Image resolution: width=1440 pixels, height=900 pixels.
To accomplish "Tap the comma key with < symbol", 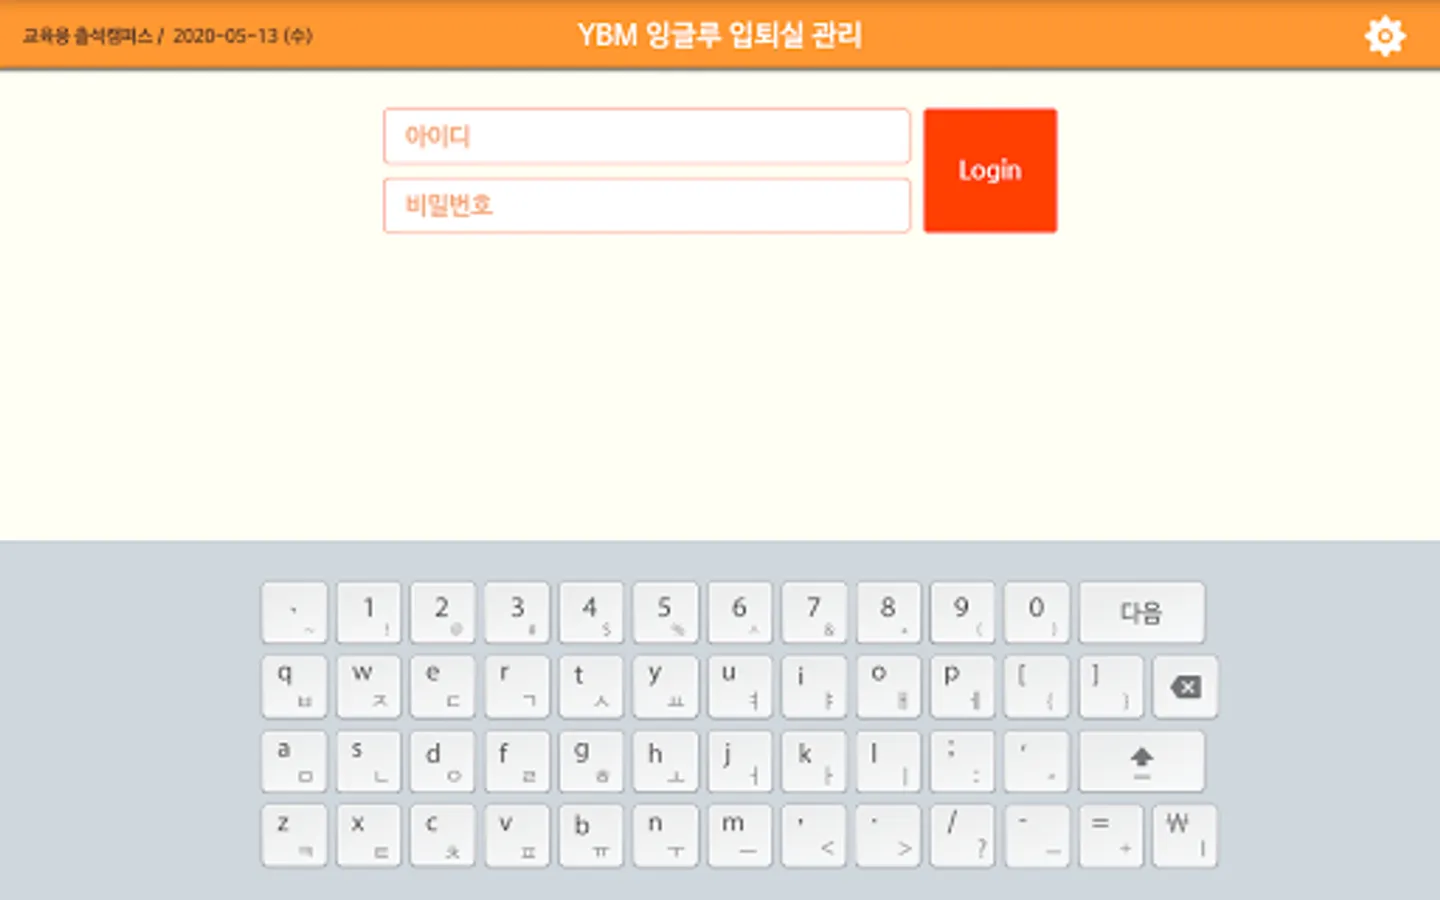I will pyautogui.click(x=814, y=836).
